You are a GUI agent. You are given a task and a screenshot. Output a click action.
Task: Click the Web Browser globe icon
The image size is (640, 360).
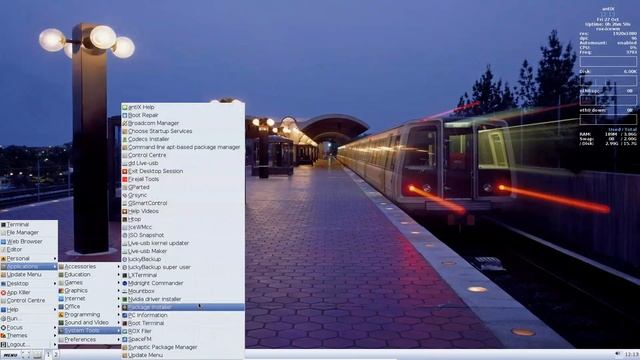pos(3,242)
